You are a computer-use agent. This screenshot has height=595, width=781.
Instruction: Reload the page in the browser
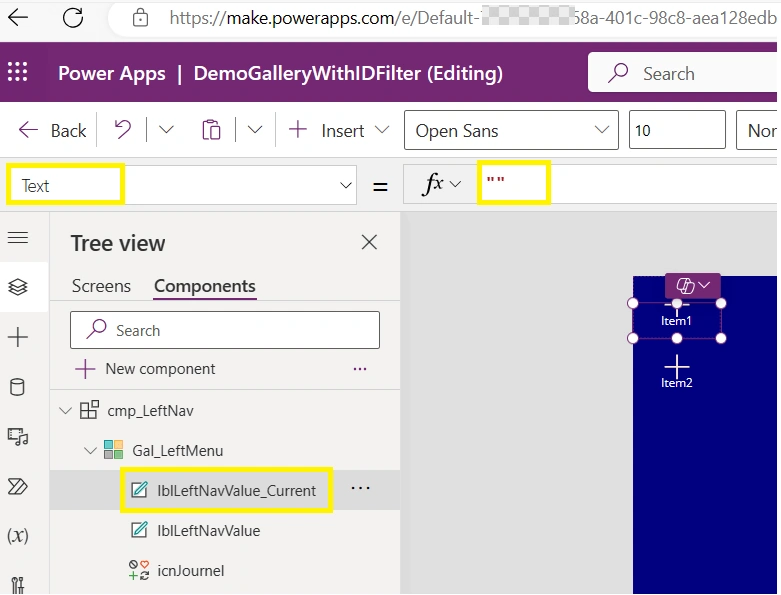(x=73, y=18)
